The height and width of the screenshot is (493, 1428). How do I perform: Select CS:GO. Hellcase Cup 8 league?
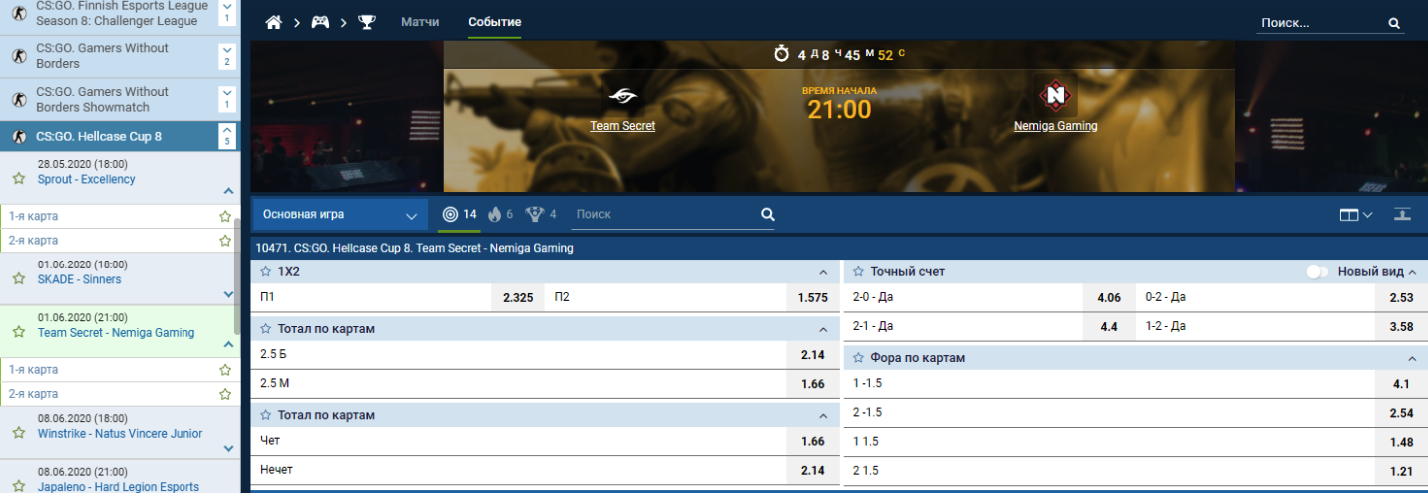coord(120,136)
